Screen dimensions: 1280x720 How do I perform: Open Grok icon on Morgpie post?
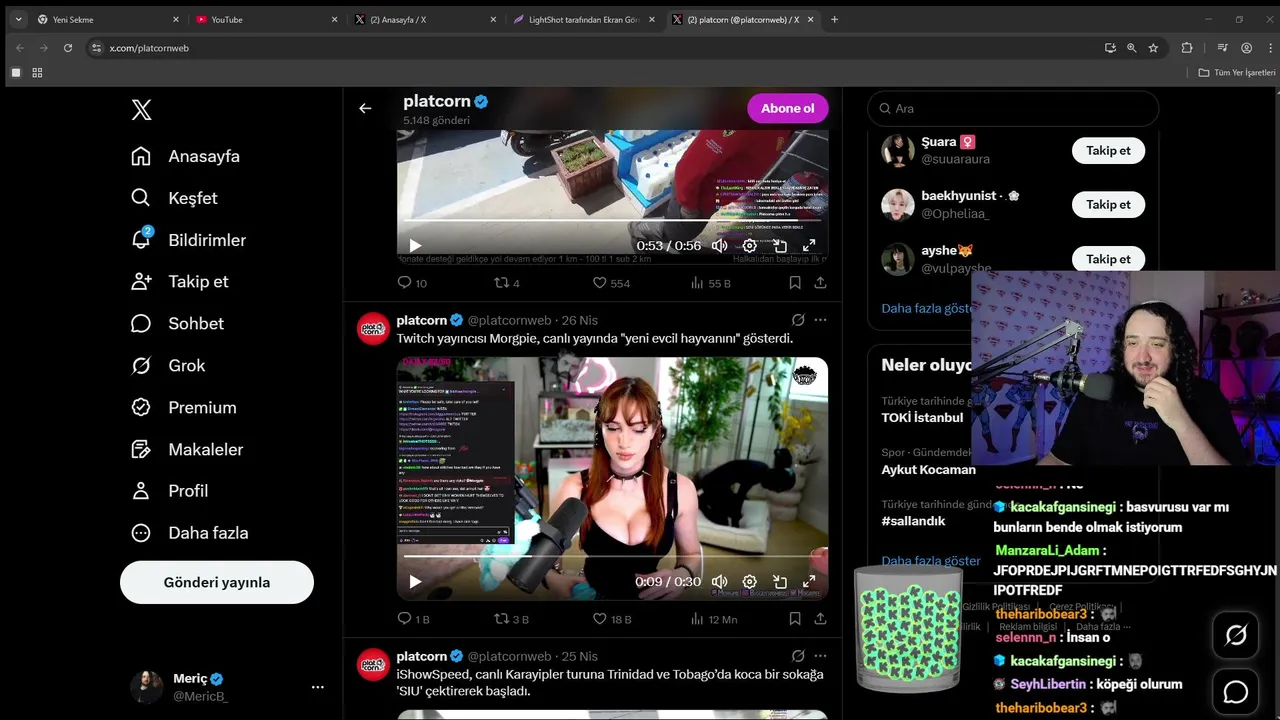coord(798,320)
